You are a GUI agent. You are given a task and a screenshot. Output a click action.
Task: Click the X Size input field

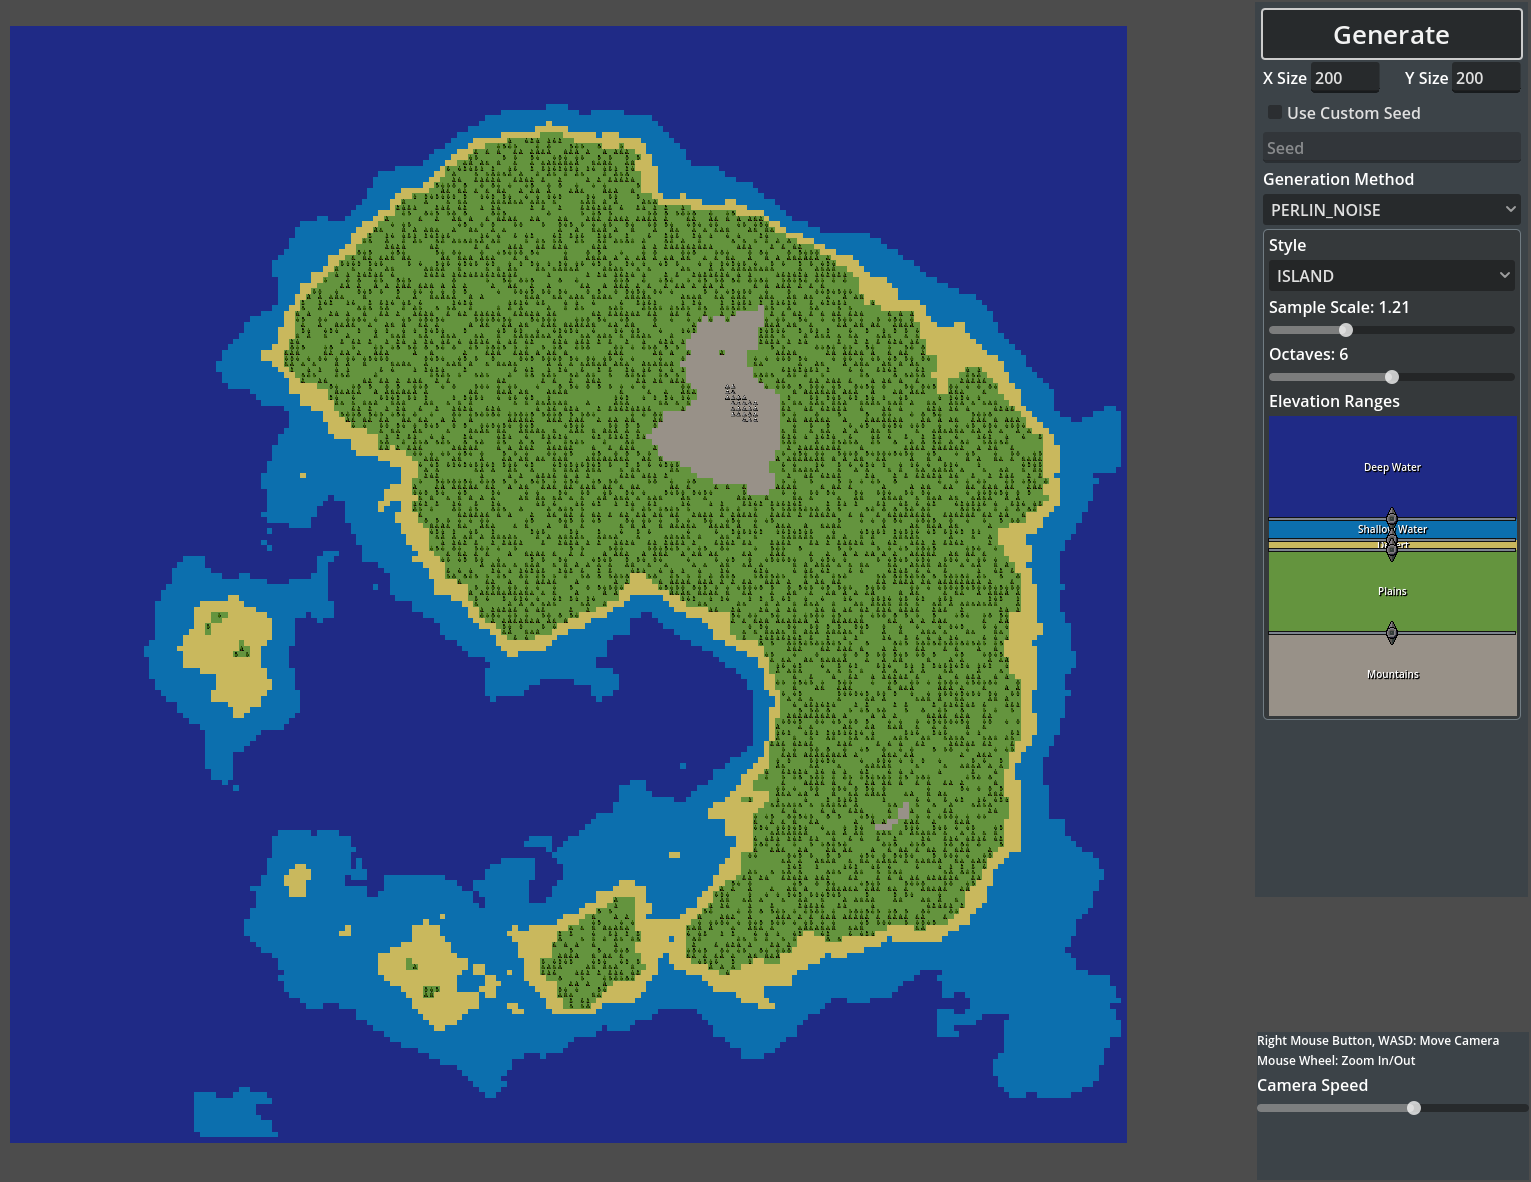click(x=1344, y=78)
